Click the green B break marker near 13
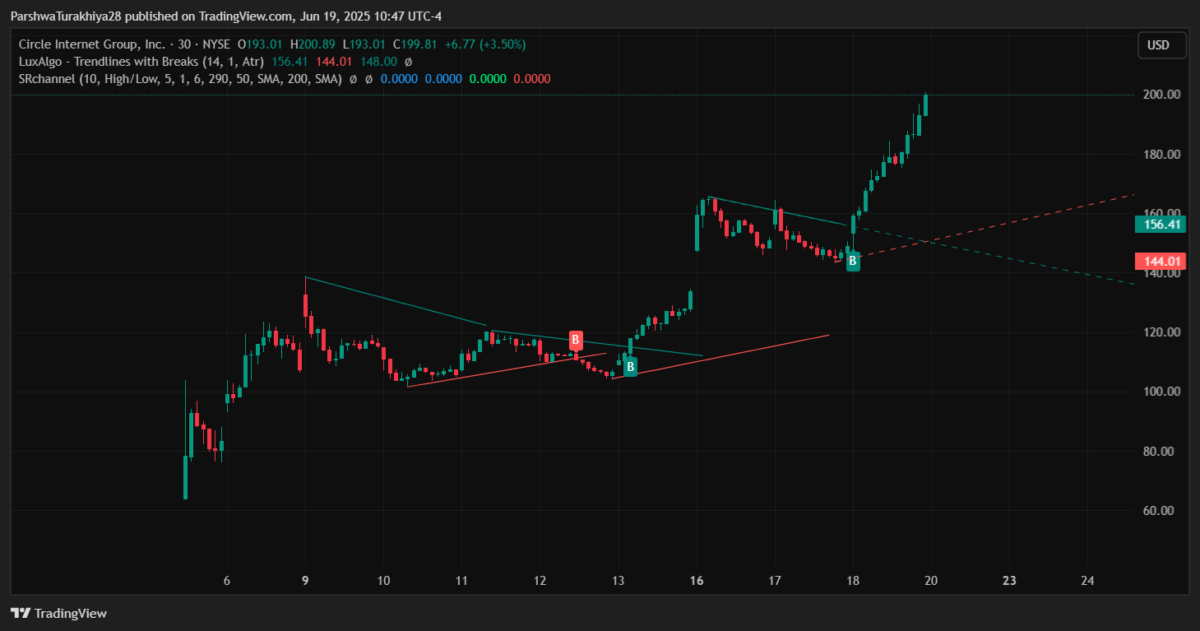The image size is (1200, 631). tap(631, 367)
